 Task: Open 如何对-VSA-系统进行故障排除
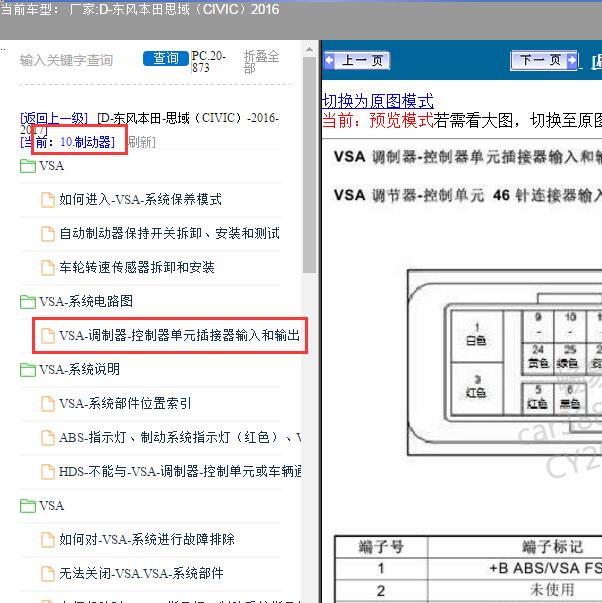[147, 539]
